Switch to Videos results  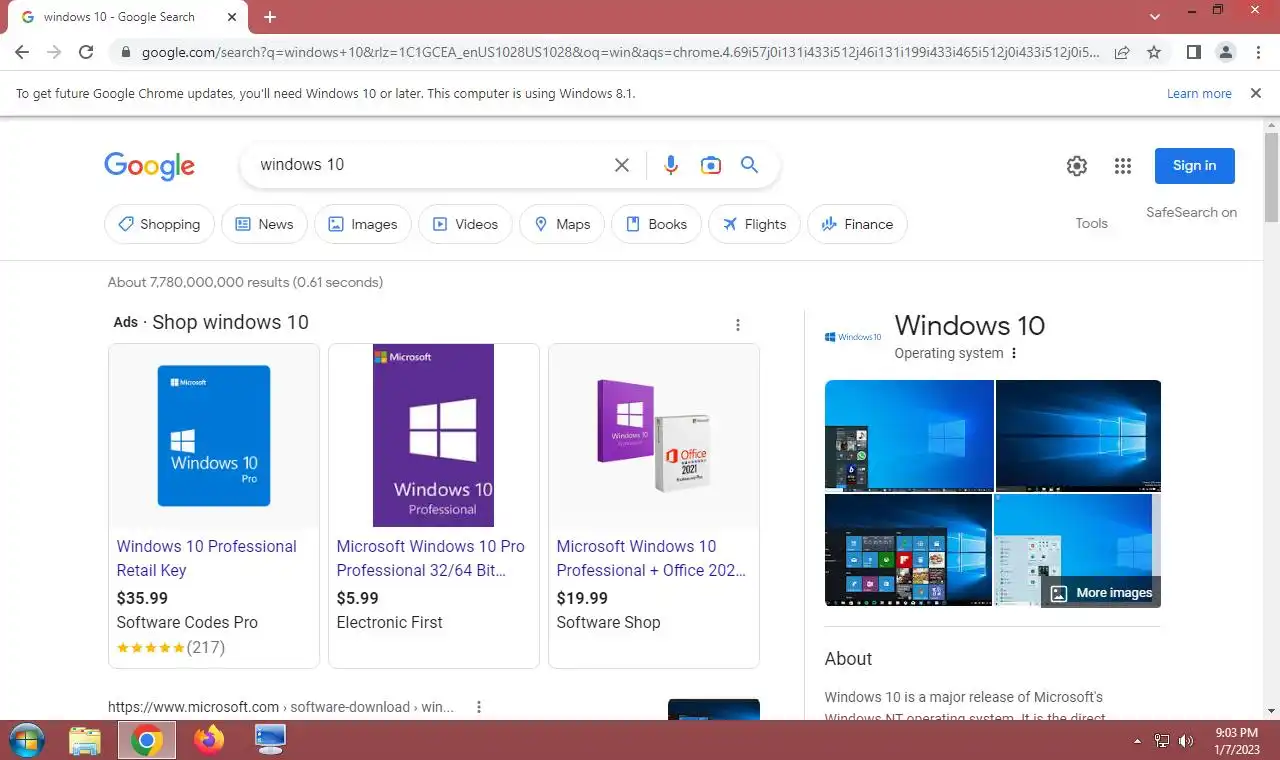pyautogui.click(x=465, y=224)
